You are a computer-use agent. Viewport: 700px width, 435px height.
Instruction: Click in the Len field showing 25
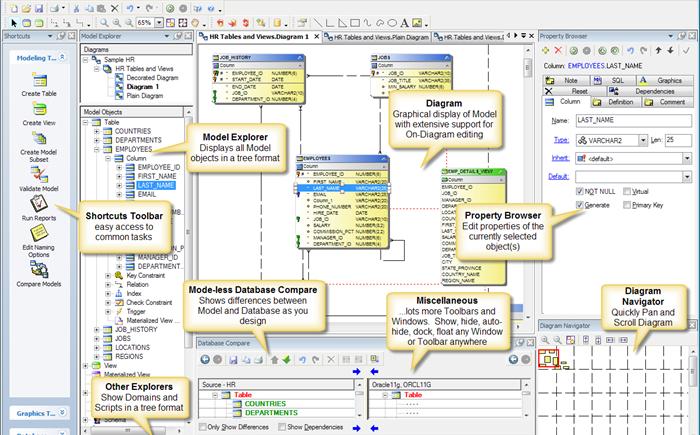pyautogui.click(x=678, y=140)
